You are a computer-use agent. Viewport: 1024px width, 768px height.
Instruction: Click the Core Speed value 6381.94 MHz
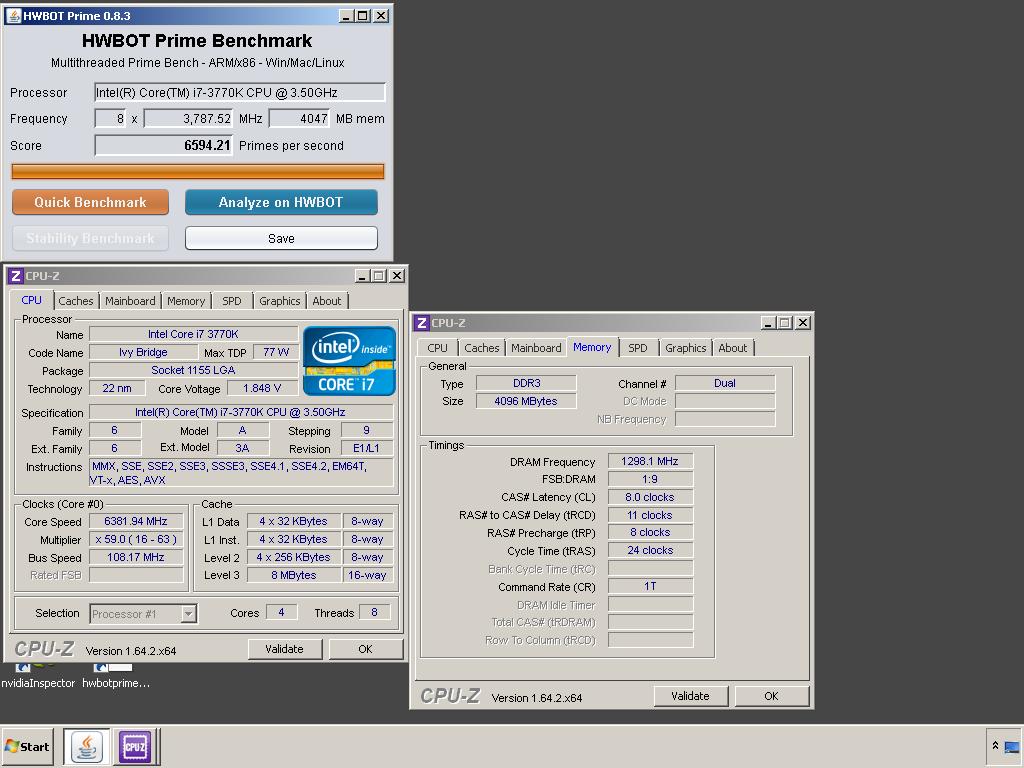pyautogui.click(x=136, y=521)
